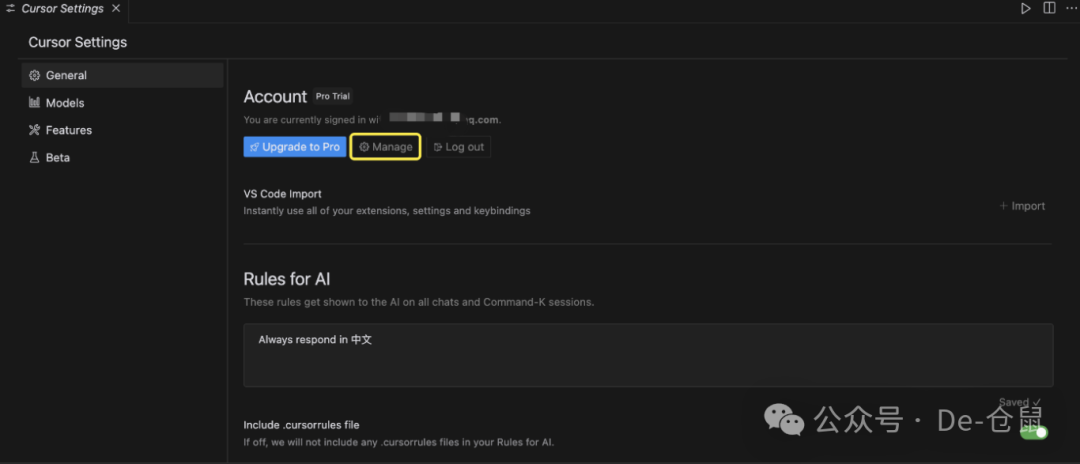Viewport: 1080px width, 464px height.
Task: Click the Cursor Settings page title
Action: coord(78,42)
